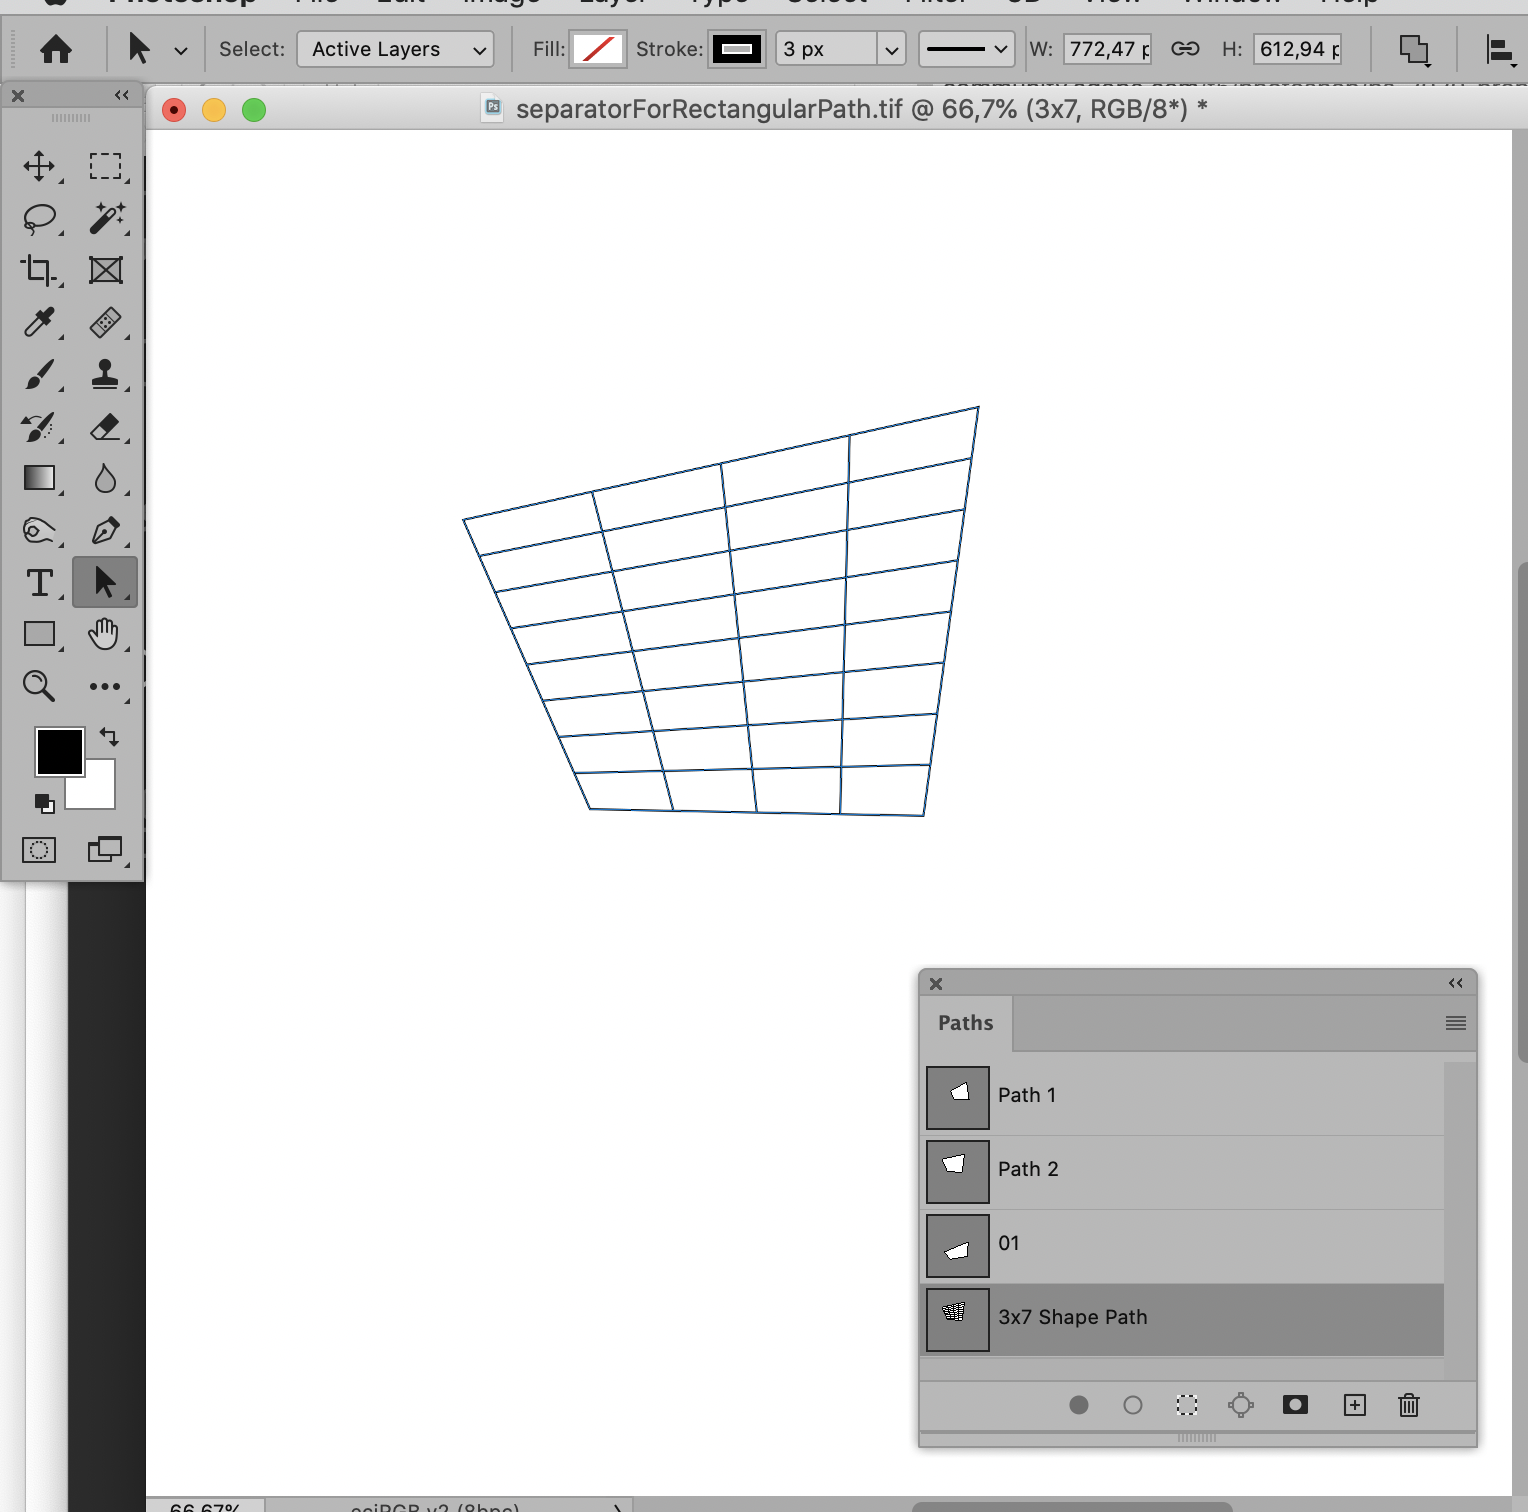Toggle Quick Mask mode
Viewport: 1528px width, 1512px height.
(39, 849)
